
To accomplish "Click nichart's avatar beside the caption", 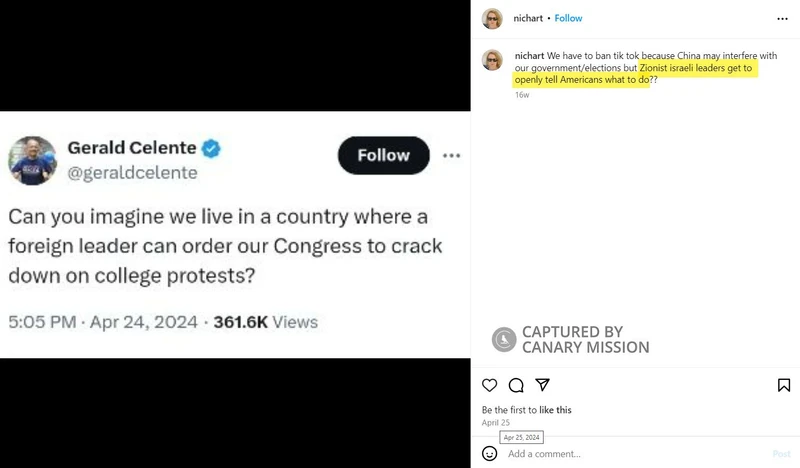I will [x=492, y=60].
